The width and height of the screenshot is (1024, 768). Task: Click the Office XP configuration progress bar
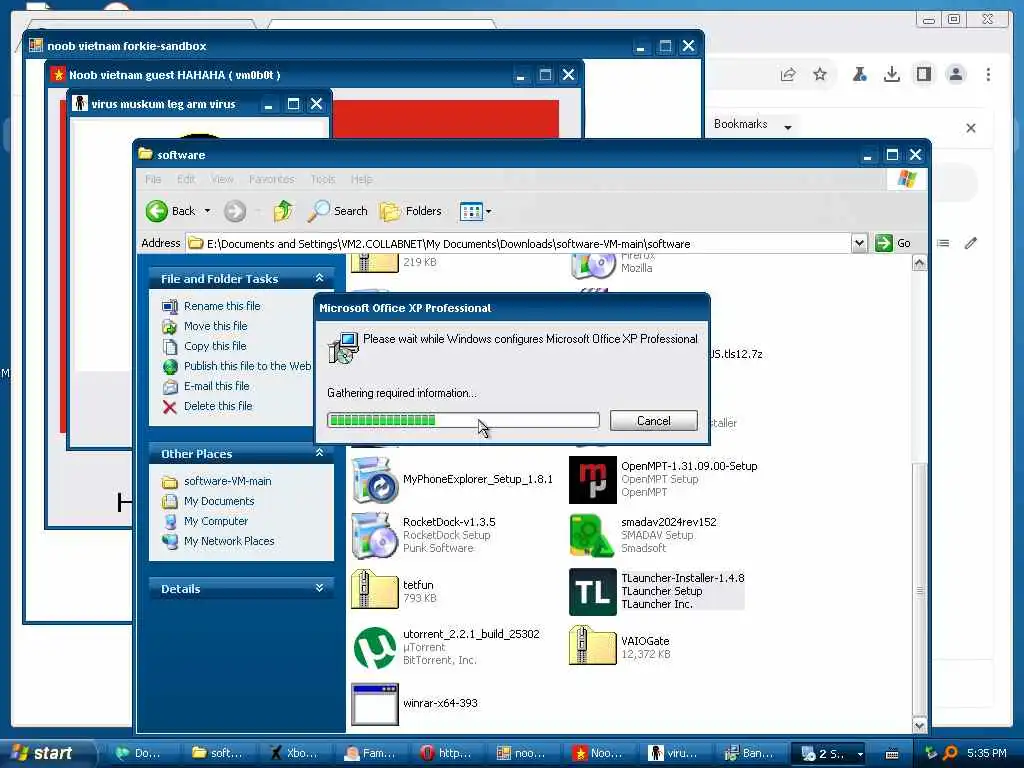tap(463, 420)
